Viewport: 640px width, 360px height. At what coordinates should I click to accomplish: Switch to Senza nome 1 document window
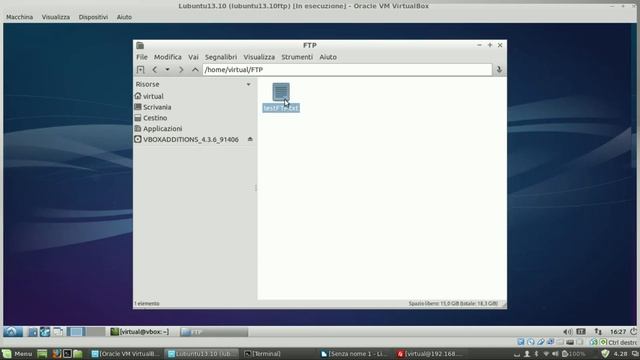tap(353, 354)
